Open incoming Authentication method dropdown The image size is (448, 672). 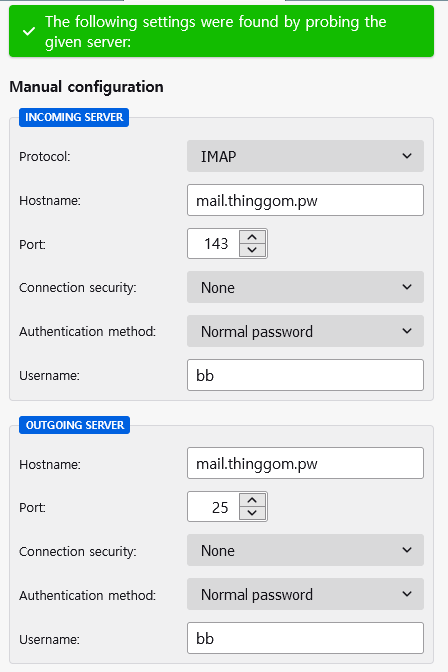click(305, 331)
